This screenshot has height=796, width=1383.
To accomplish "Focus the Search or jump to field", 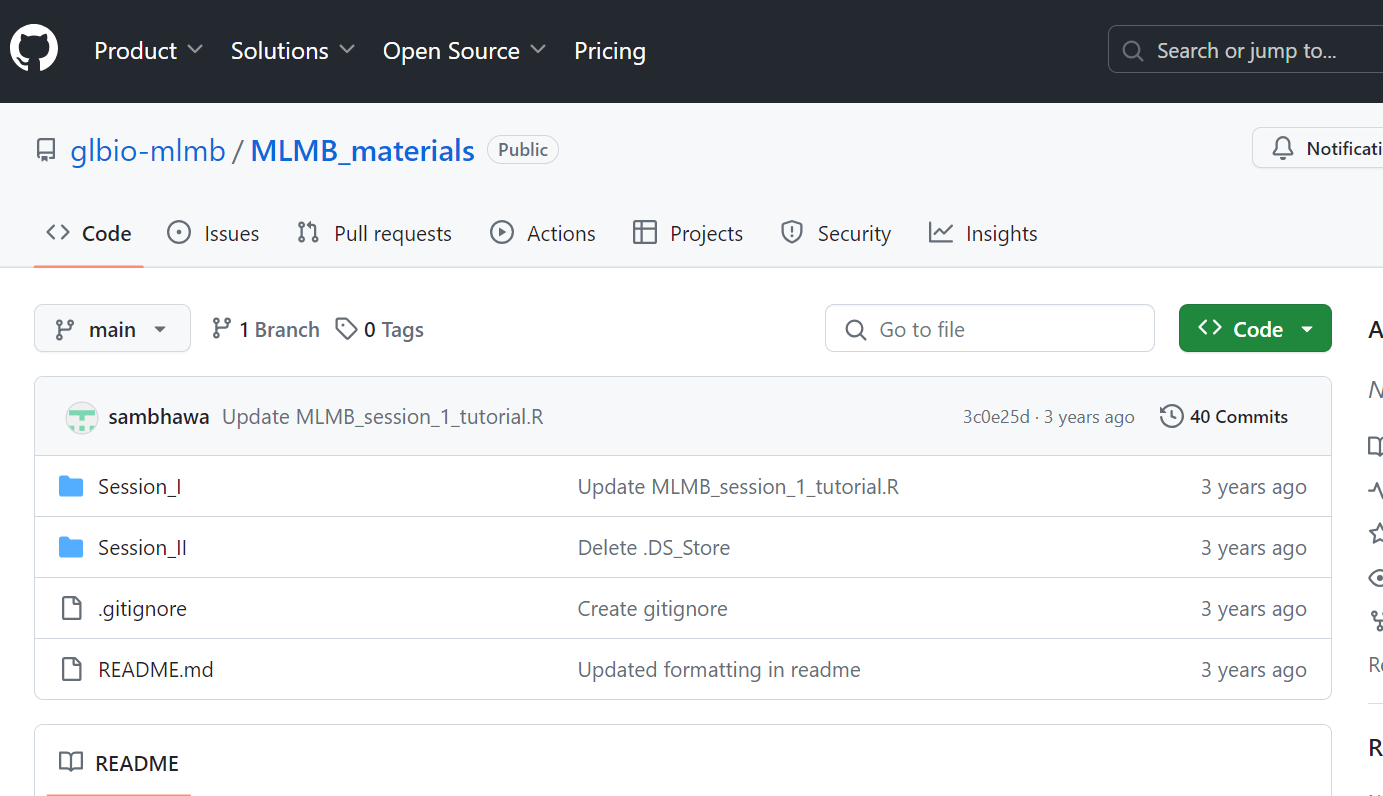I will click(1246, 50).
